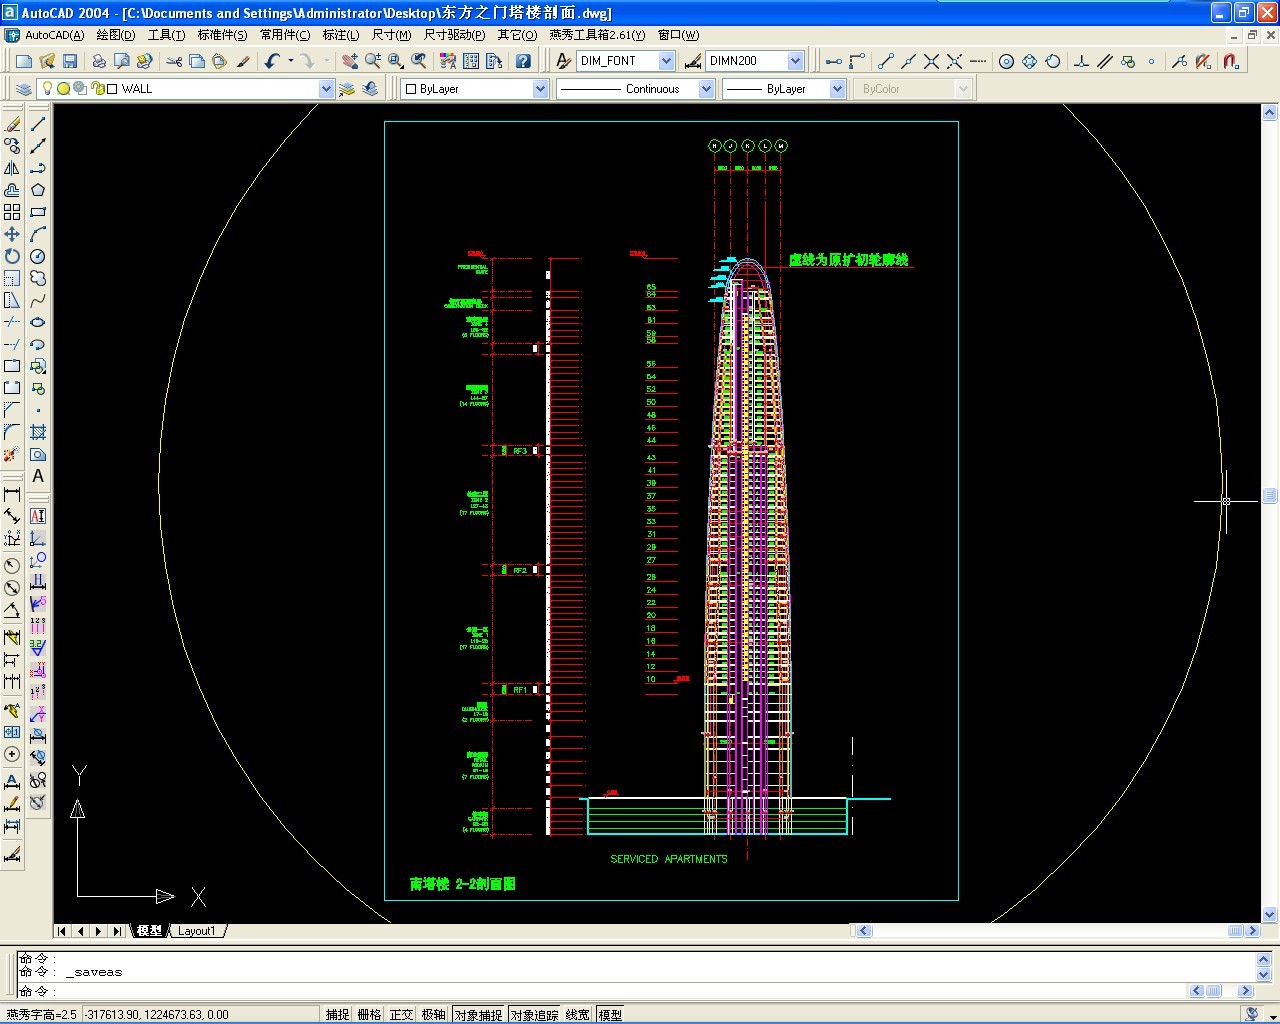Select the Circle drawing tool
The width and height of the screenshot is (1280, 1024).
tap(38, 256)
